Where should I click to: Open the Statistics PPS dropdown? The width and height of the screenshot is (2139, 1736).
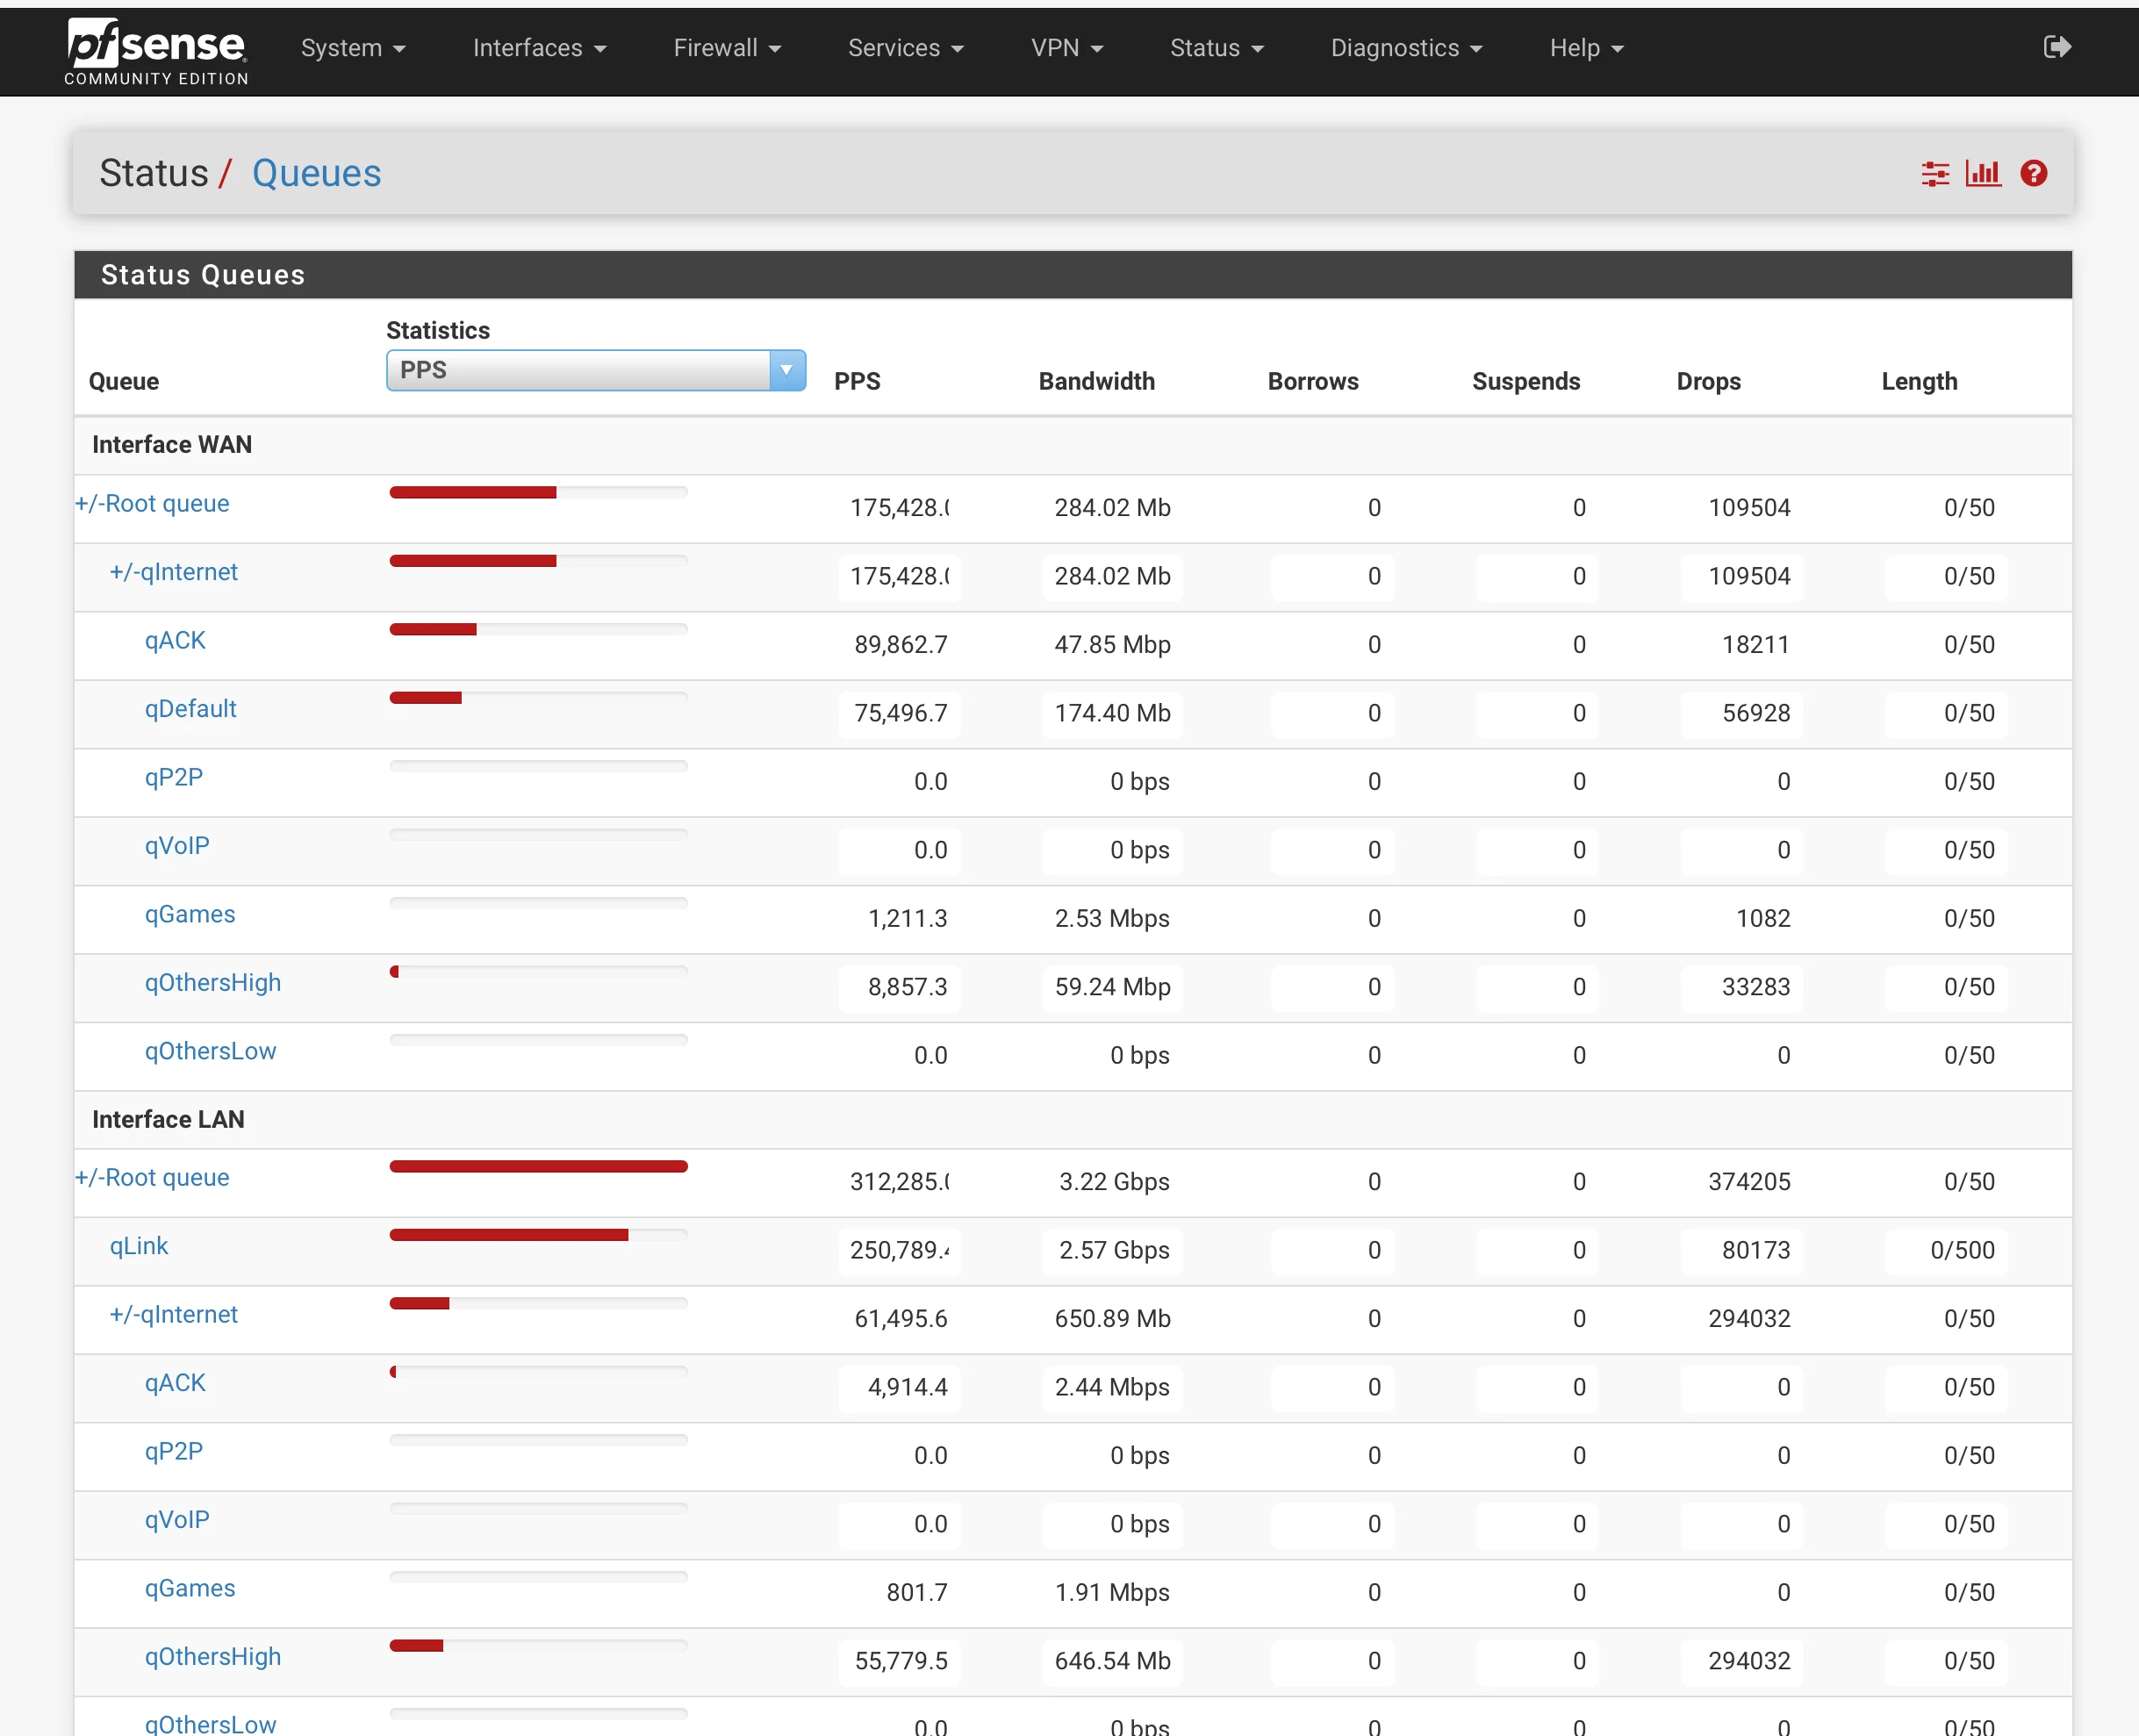click(596, 370)
